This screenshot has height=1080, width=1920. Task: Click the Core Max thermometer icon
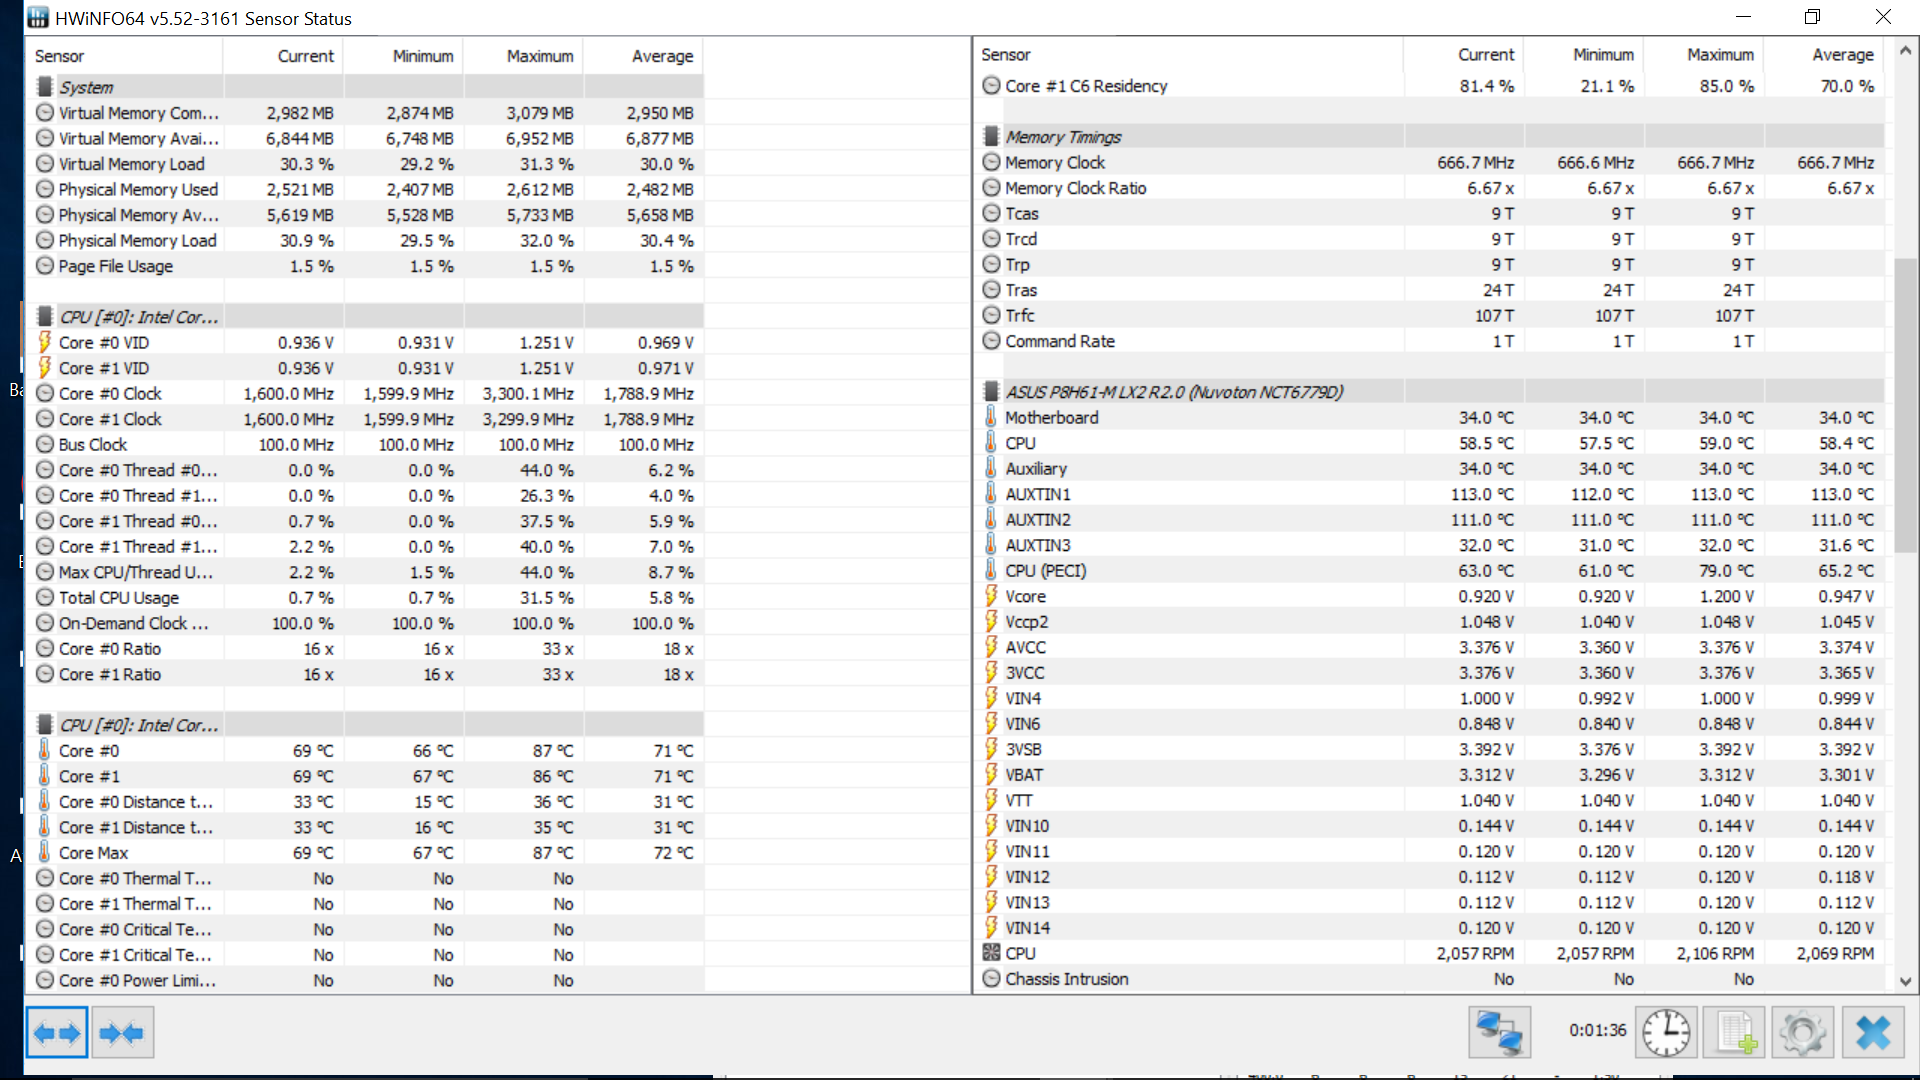coord(44,852)
